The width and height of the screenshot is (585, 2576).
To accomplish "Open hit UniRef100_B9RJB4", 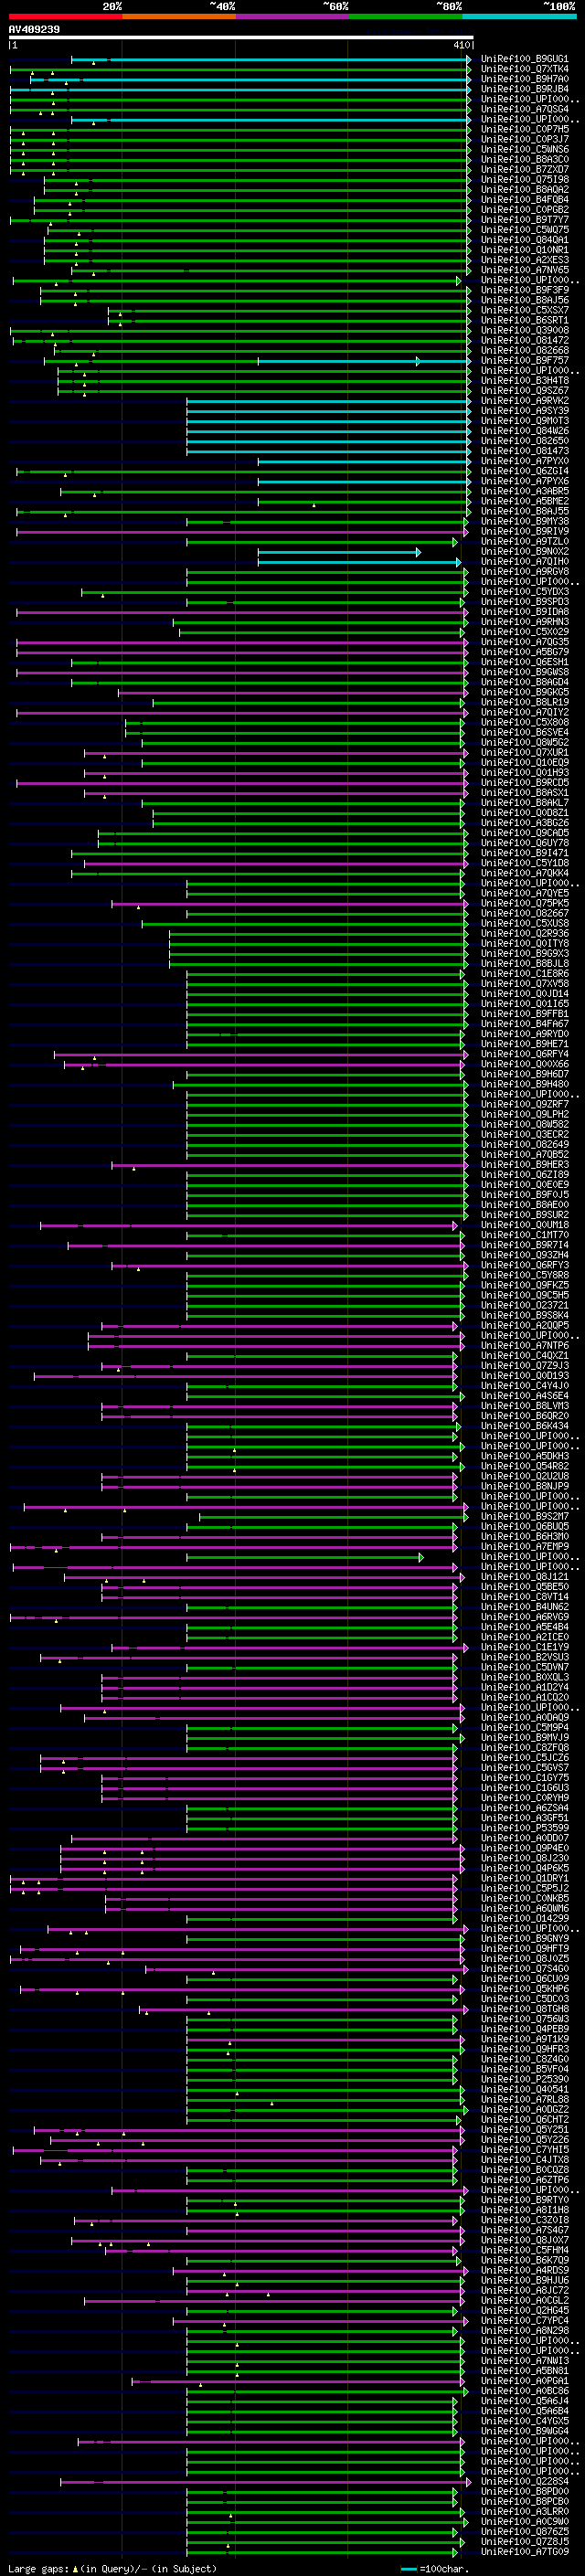I will pyautogui.click(x=524, y=89).
